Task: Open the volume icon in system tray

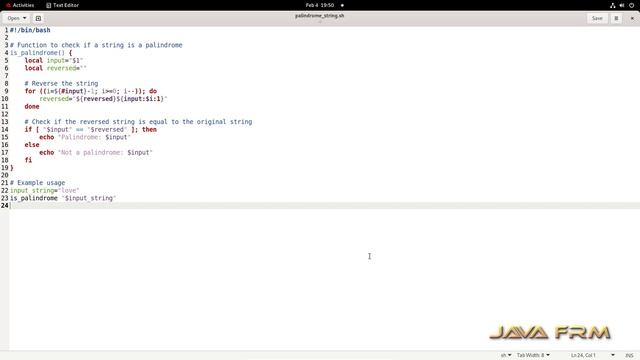Action: (x=622, y=5)
